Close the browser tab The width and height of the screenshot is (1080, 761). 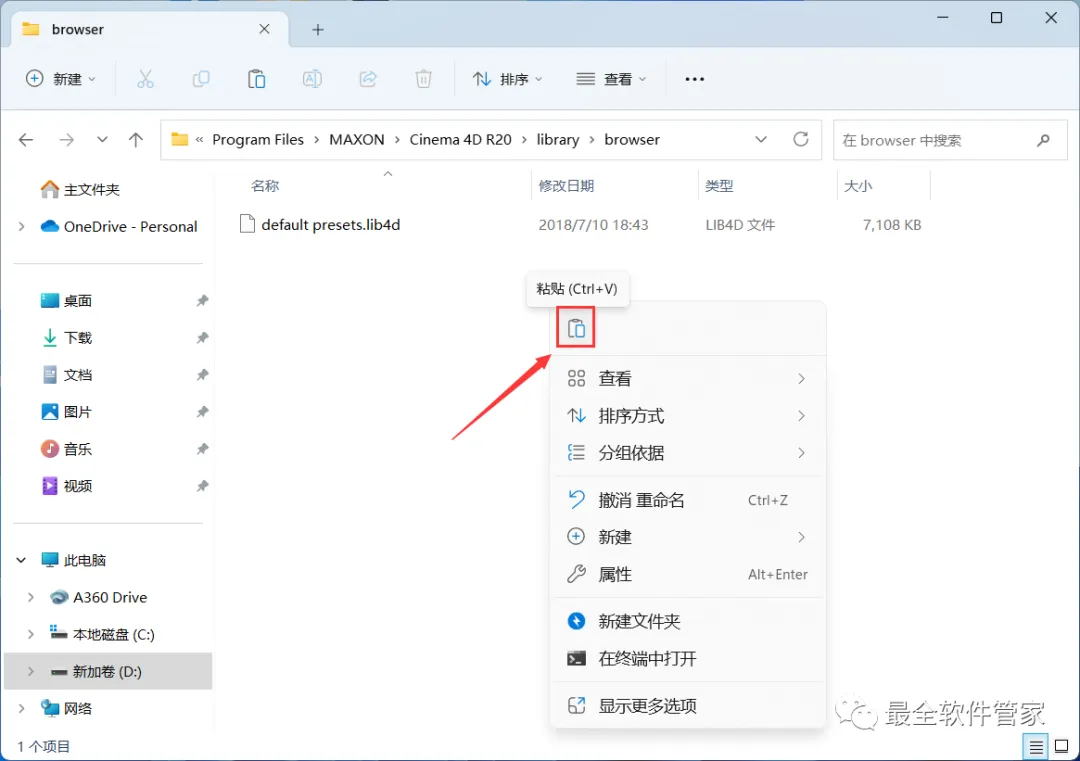pyautogui.click(x=264, y=29)
